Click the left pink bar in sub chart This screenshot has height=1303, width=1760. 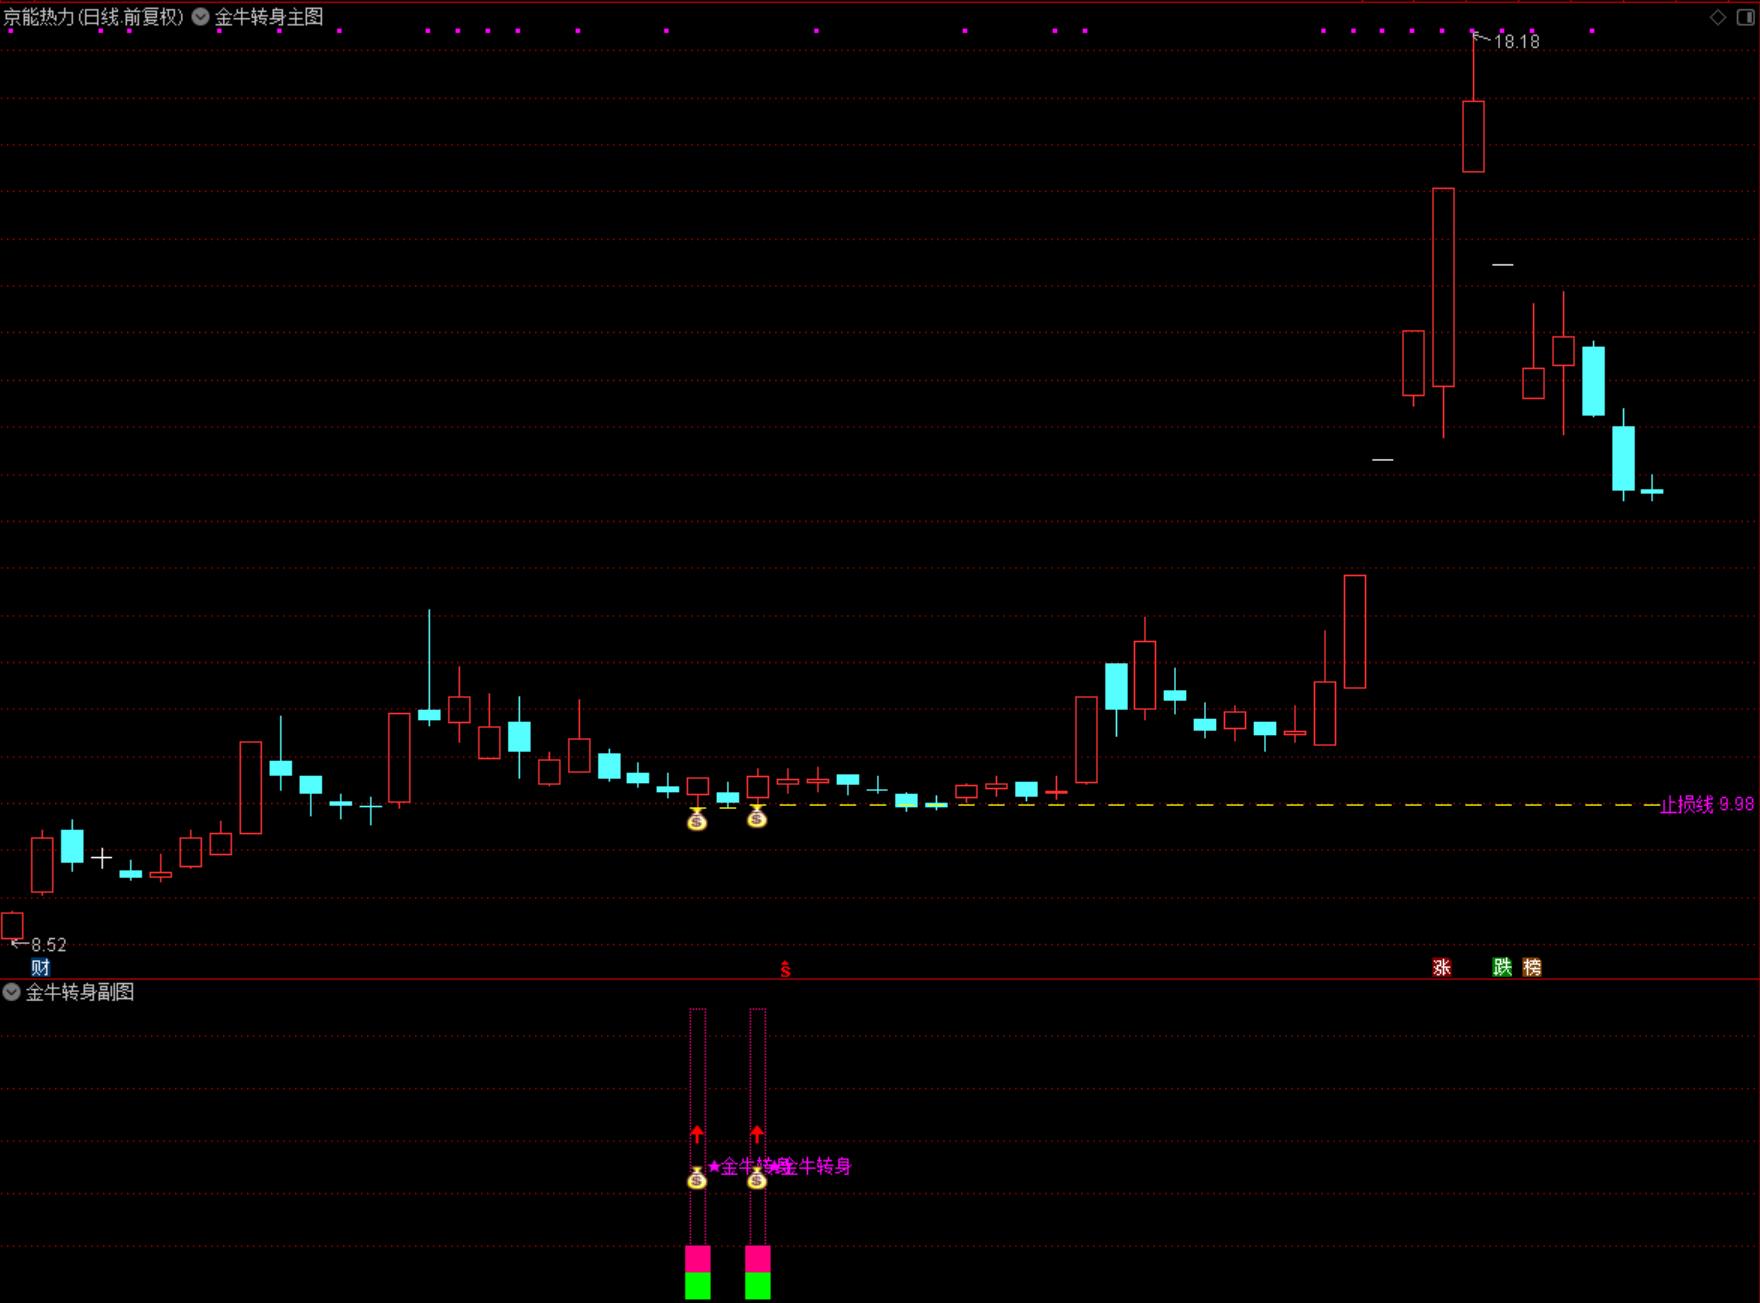coord(697,1259)
